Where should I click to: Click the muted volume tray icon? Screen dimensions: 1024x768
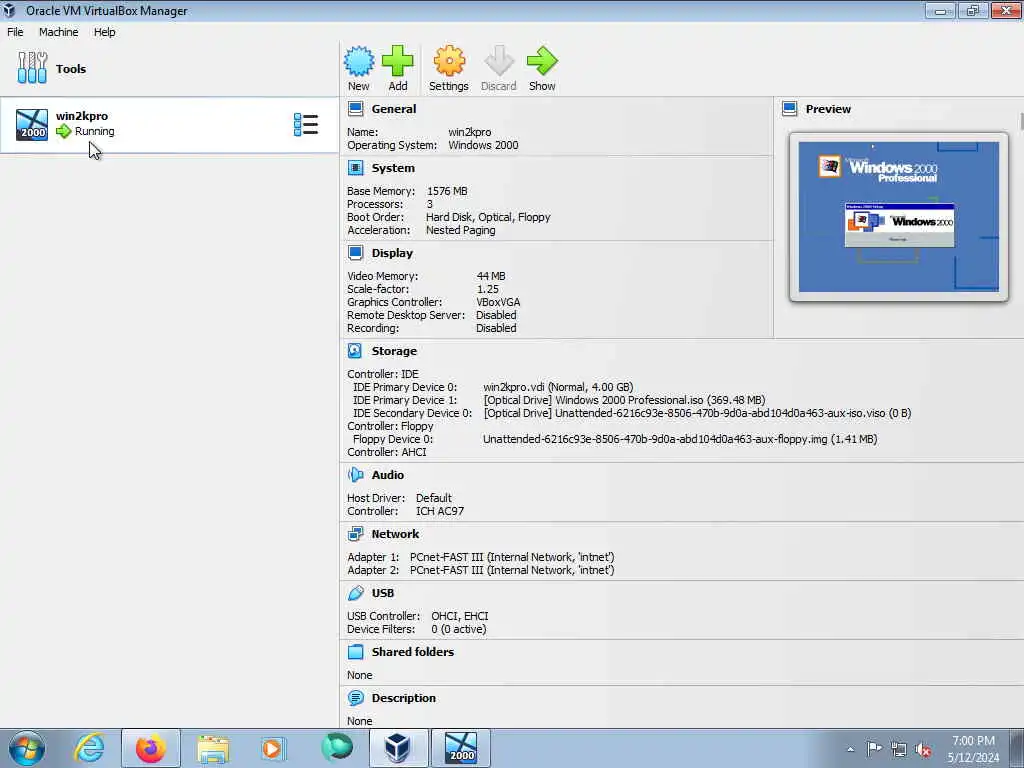point(923,749)
